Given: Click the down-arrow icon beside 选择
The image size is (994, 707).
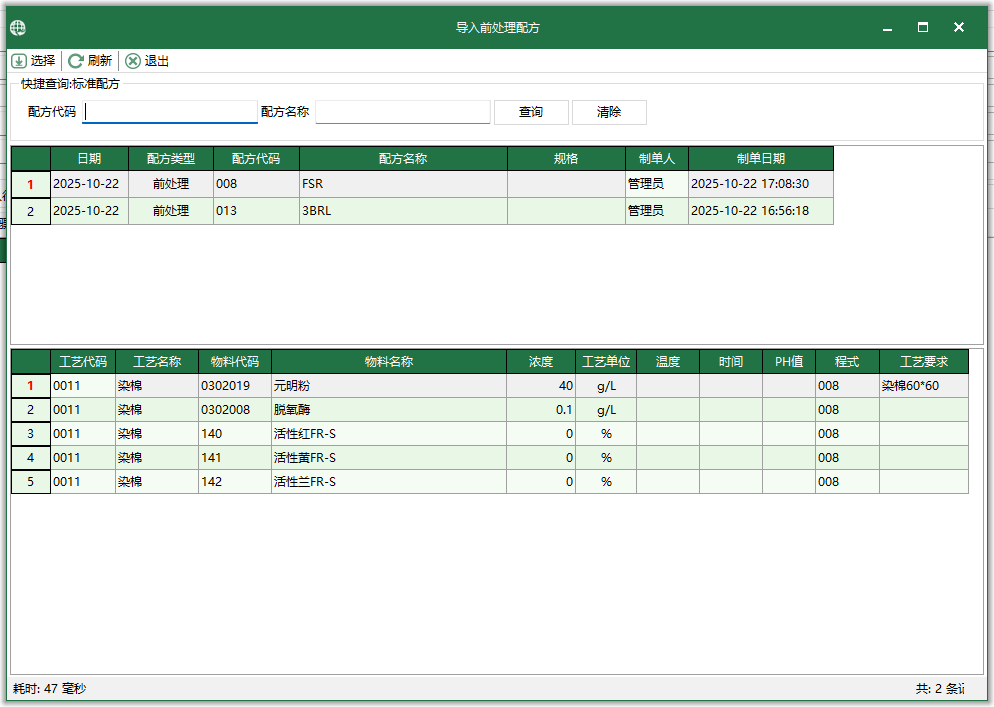Looking at the screenshot, I should point(18,60).
